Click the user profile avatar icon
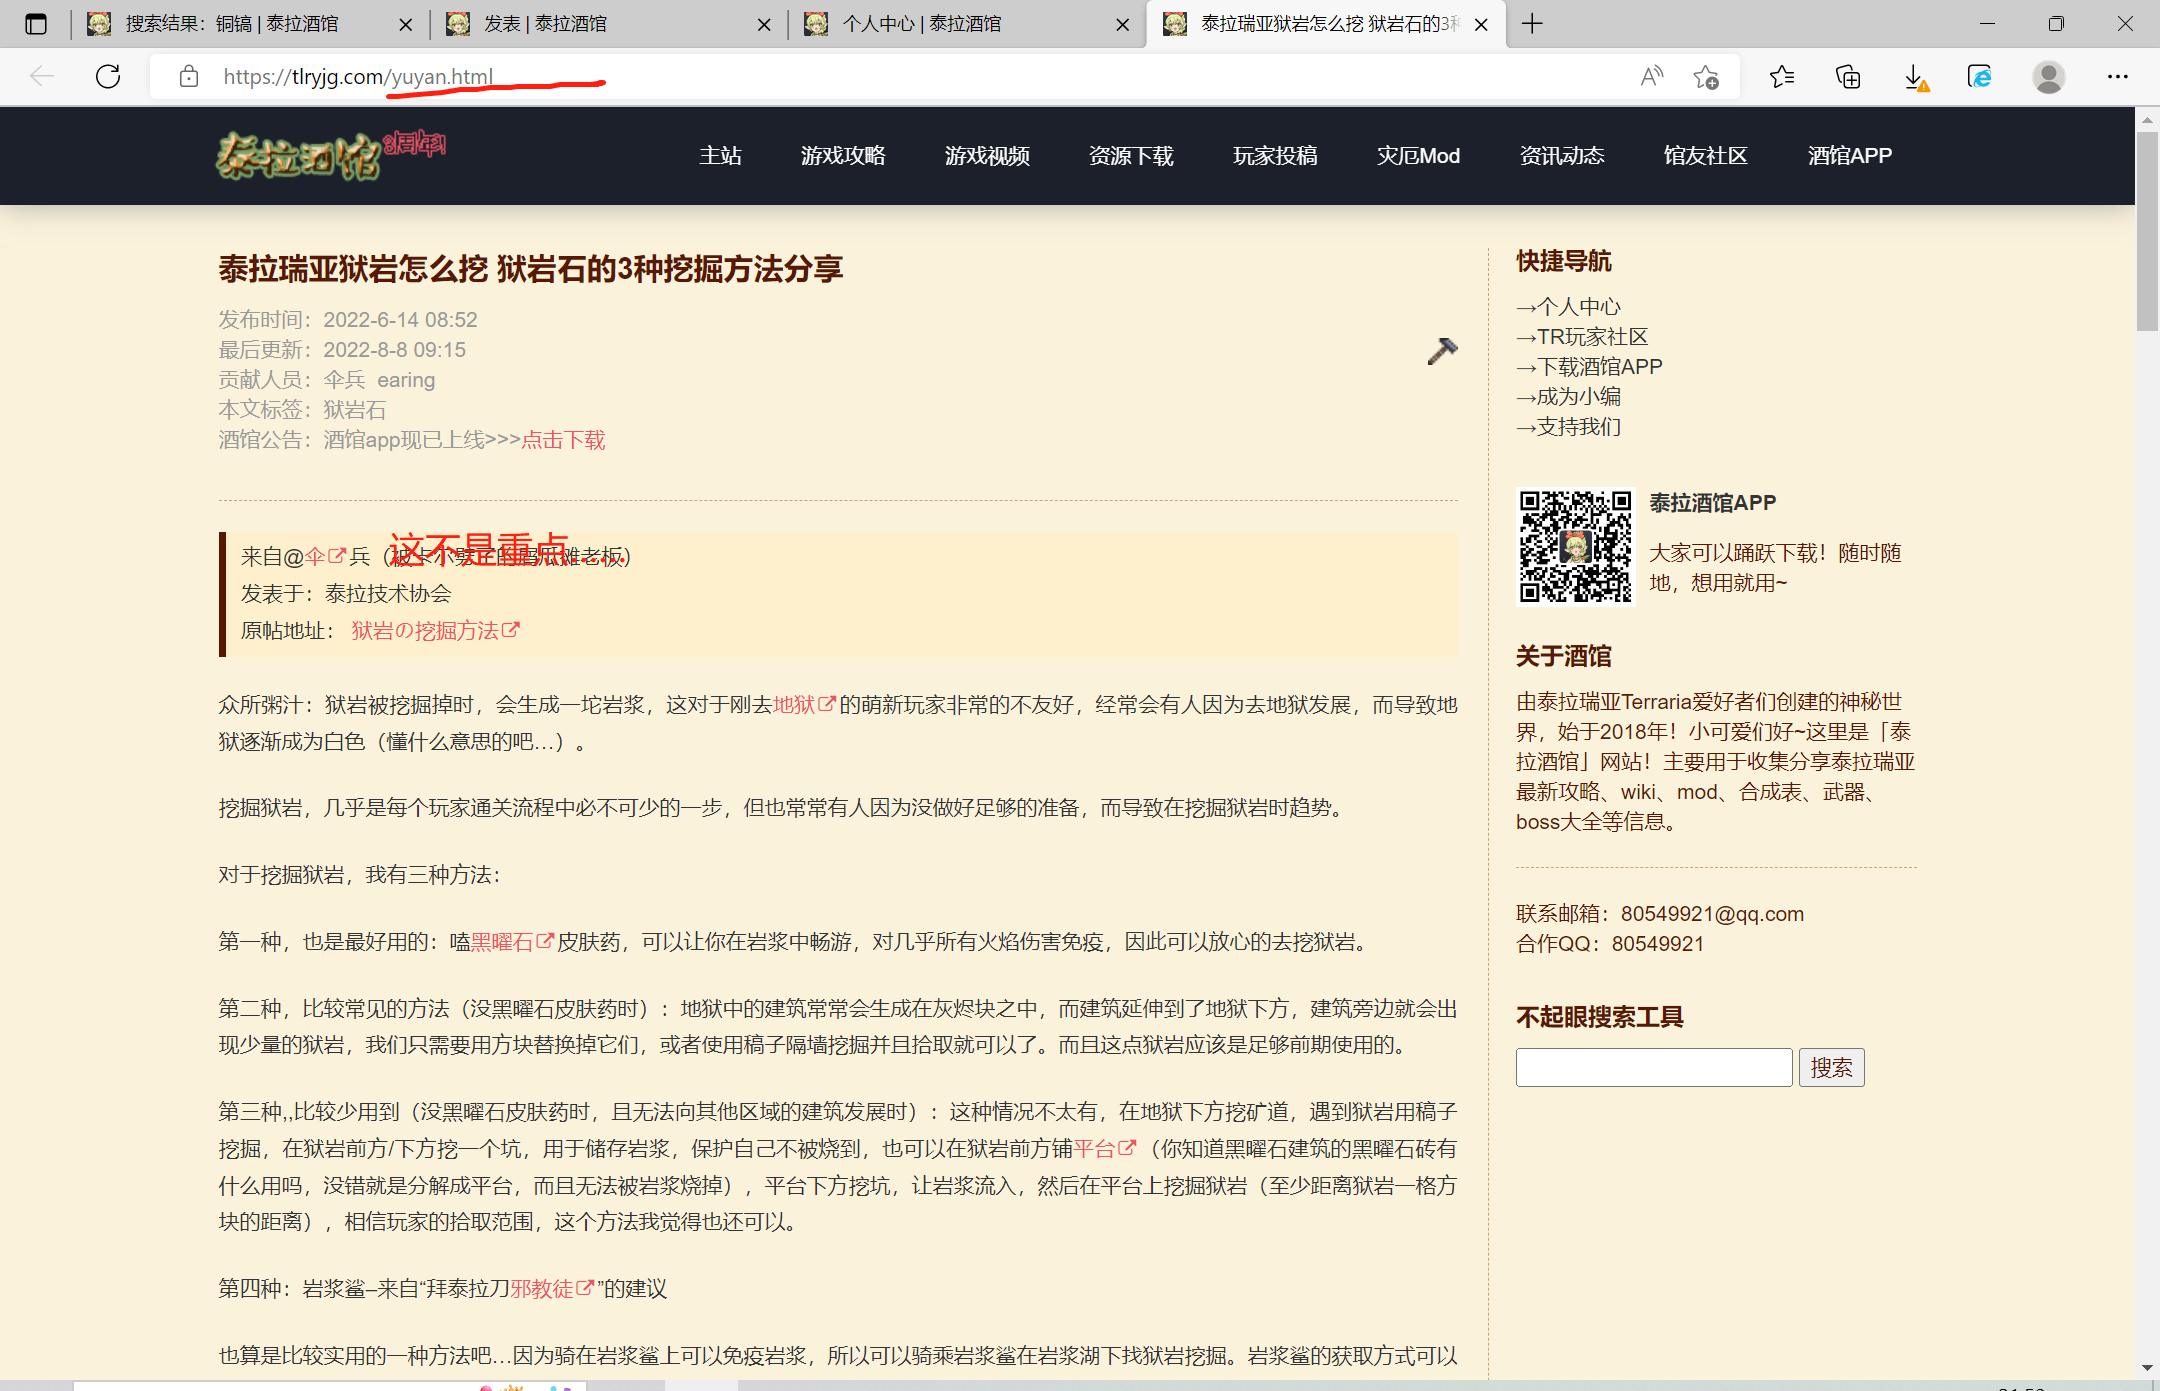Viewport: 2160px width, 1391px height. [2049, 77]
